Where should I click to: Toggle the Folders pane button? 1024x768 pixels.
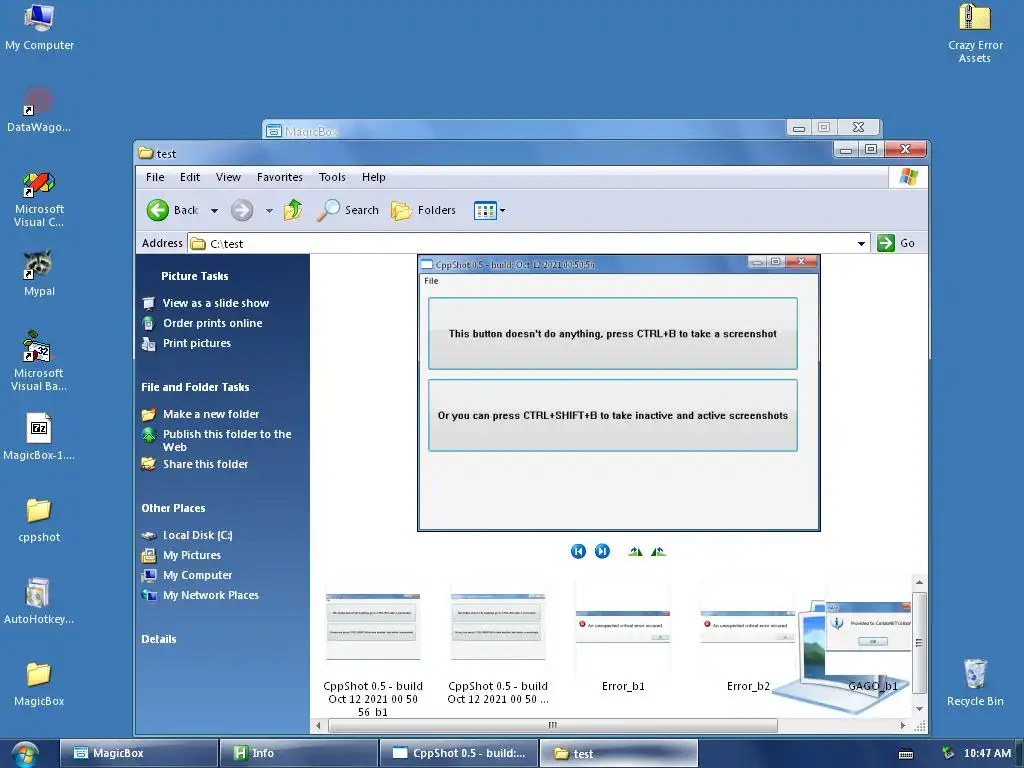(x=423, y=210)
